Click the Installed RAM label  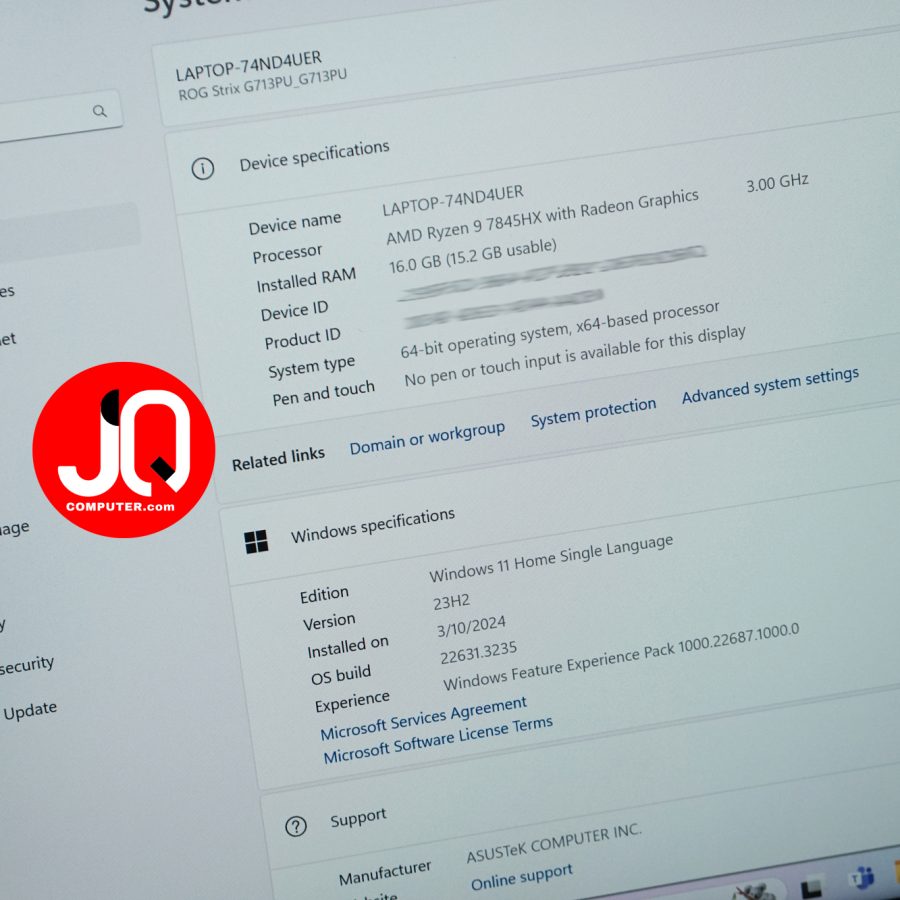306,280
